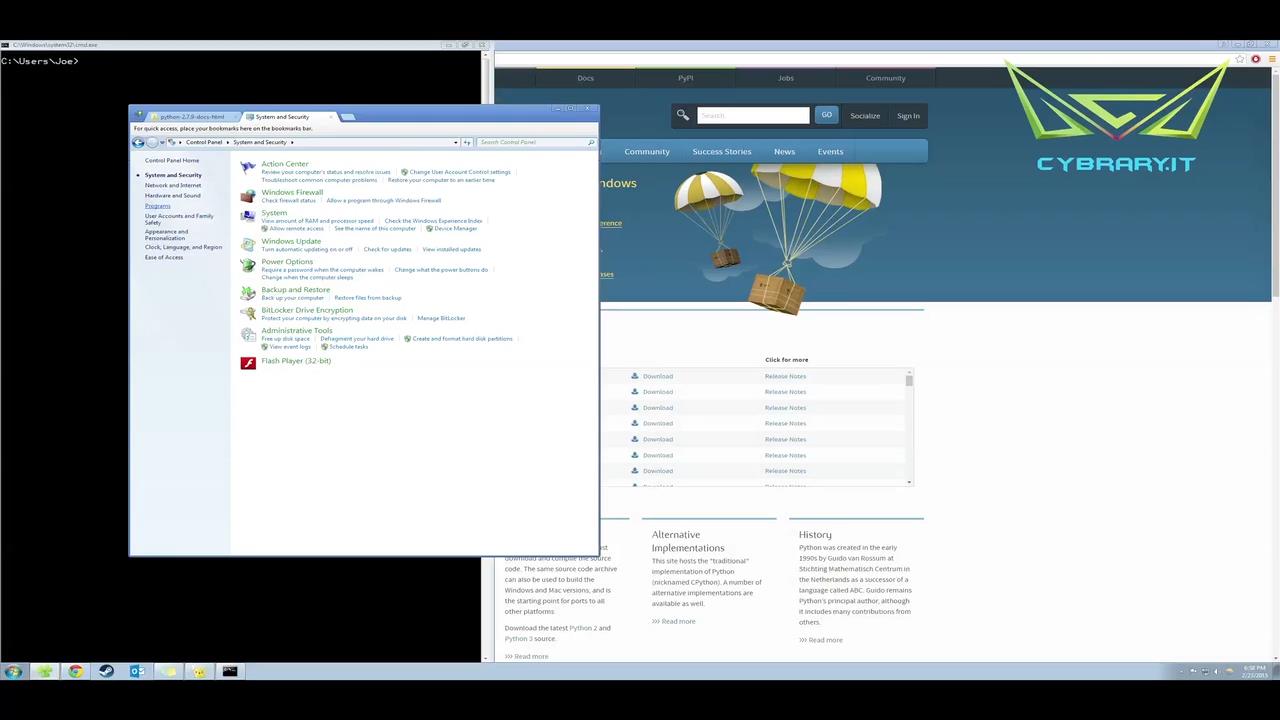Click into the python.org Search field
Screen dimensions: 1280x720
[x=753, y=115]
